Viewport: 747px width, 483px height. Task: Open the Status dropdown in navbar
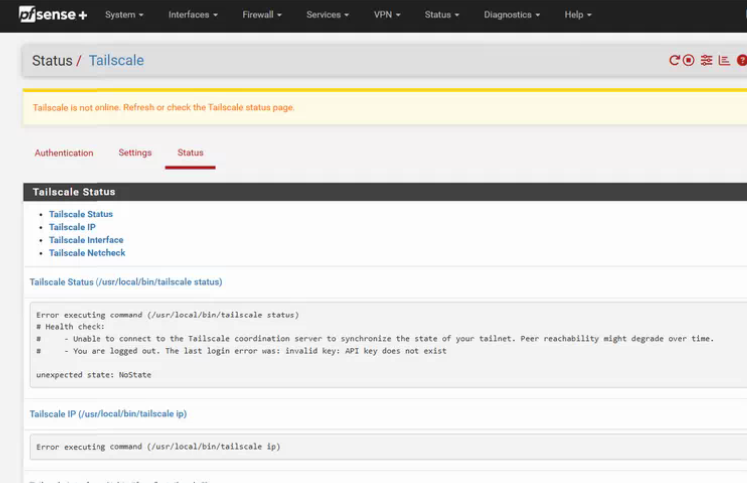click(442, 15)
